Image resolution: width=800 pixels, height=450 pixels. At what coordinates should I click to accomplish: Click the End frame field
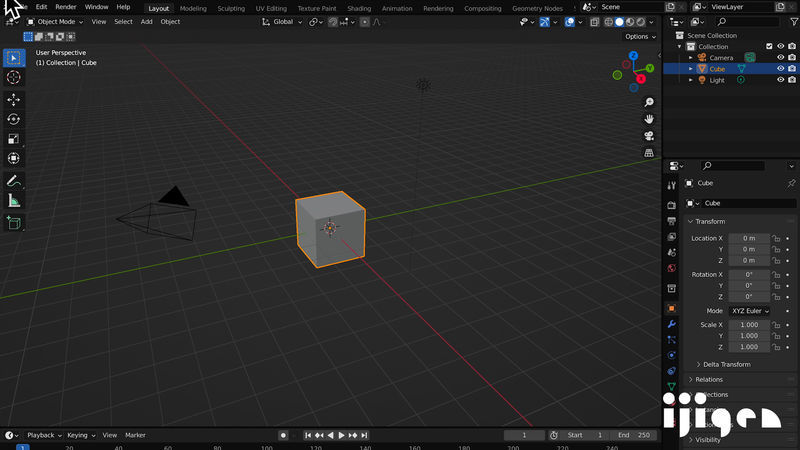tap(635, 435)
